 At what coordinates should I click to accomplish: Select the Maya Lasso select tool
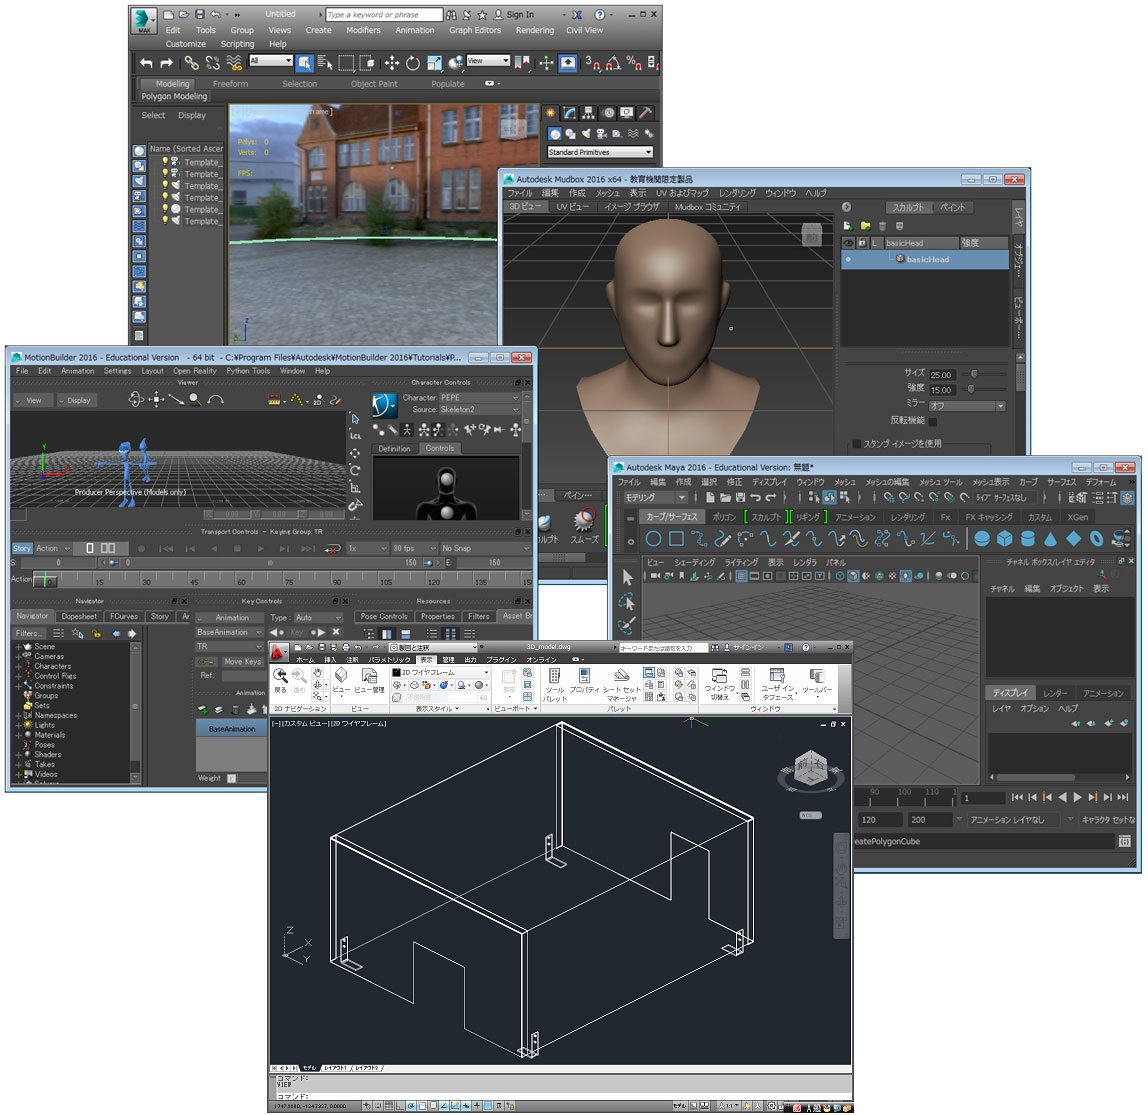click(627, 602)
